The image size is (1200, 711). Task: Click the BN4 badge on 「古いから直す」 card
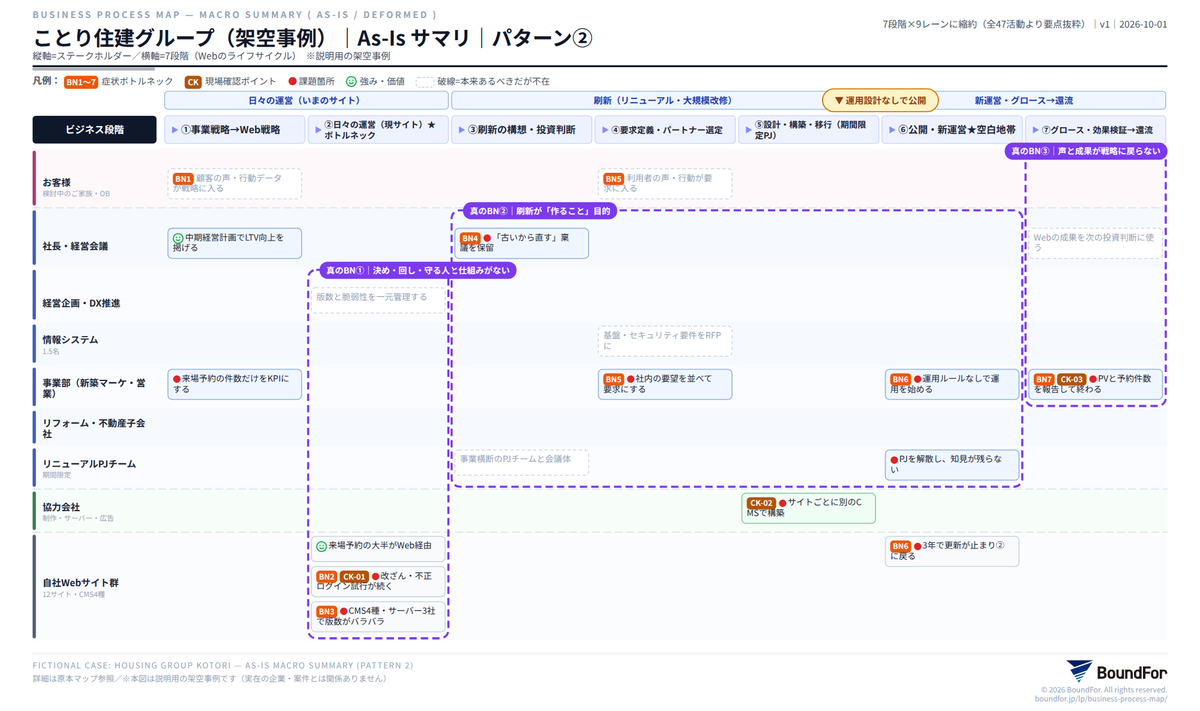[x=470, y=238]
